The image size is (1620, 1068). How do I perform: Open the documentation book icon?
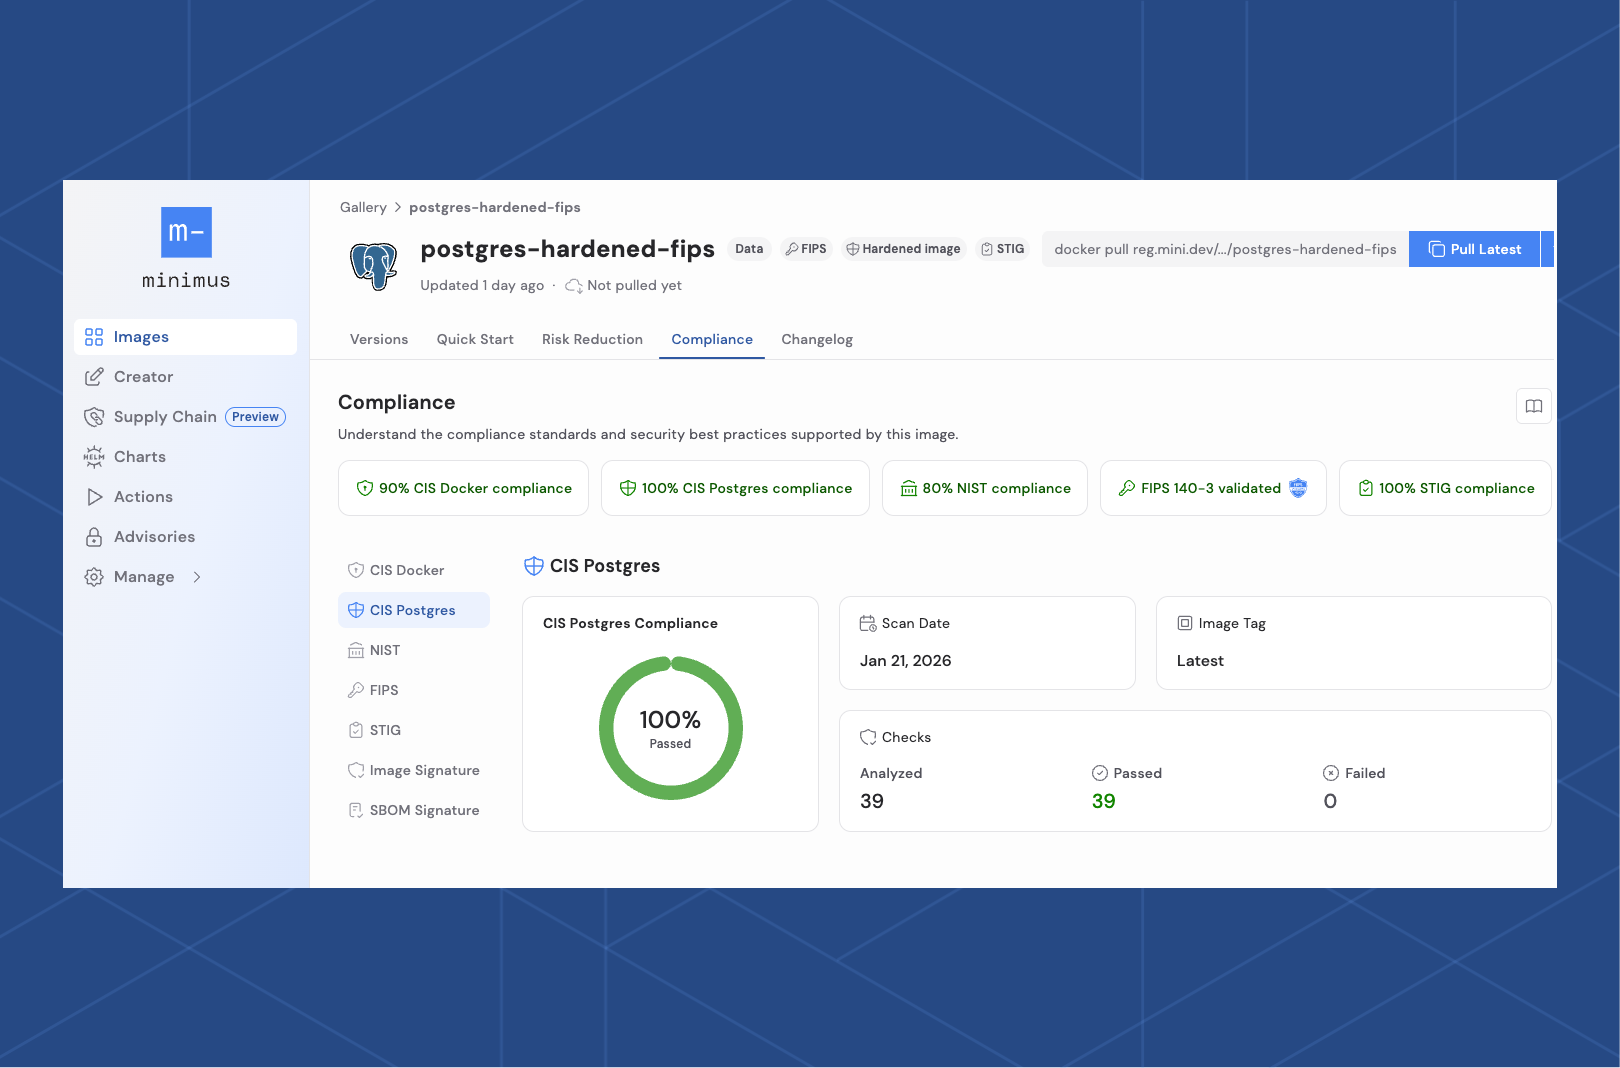click(x=1534, y=406)
